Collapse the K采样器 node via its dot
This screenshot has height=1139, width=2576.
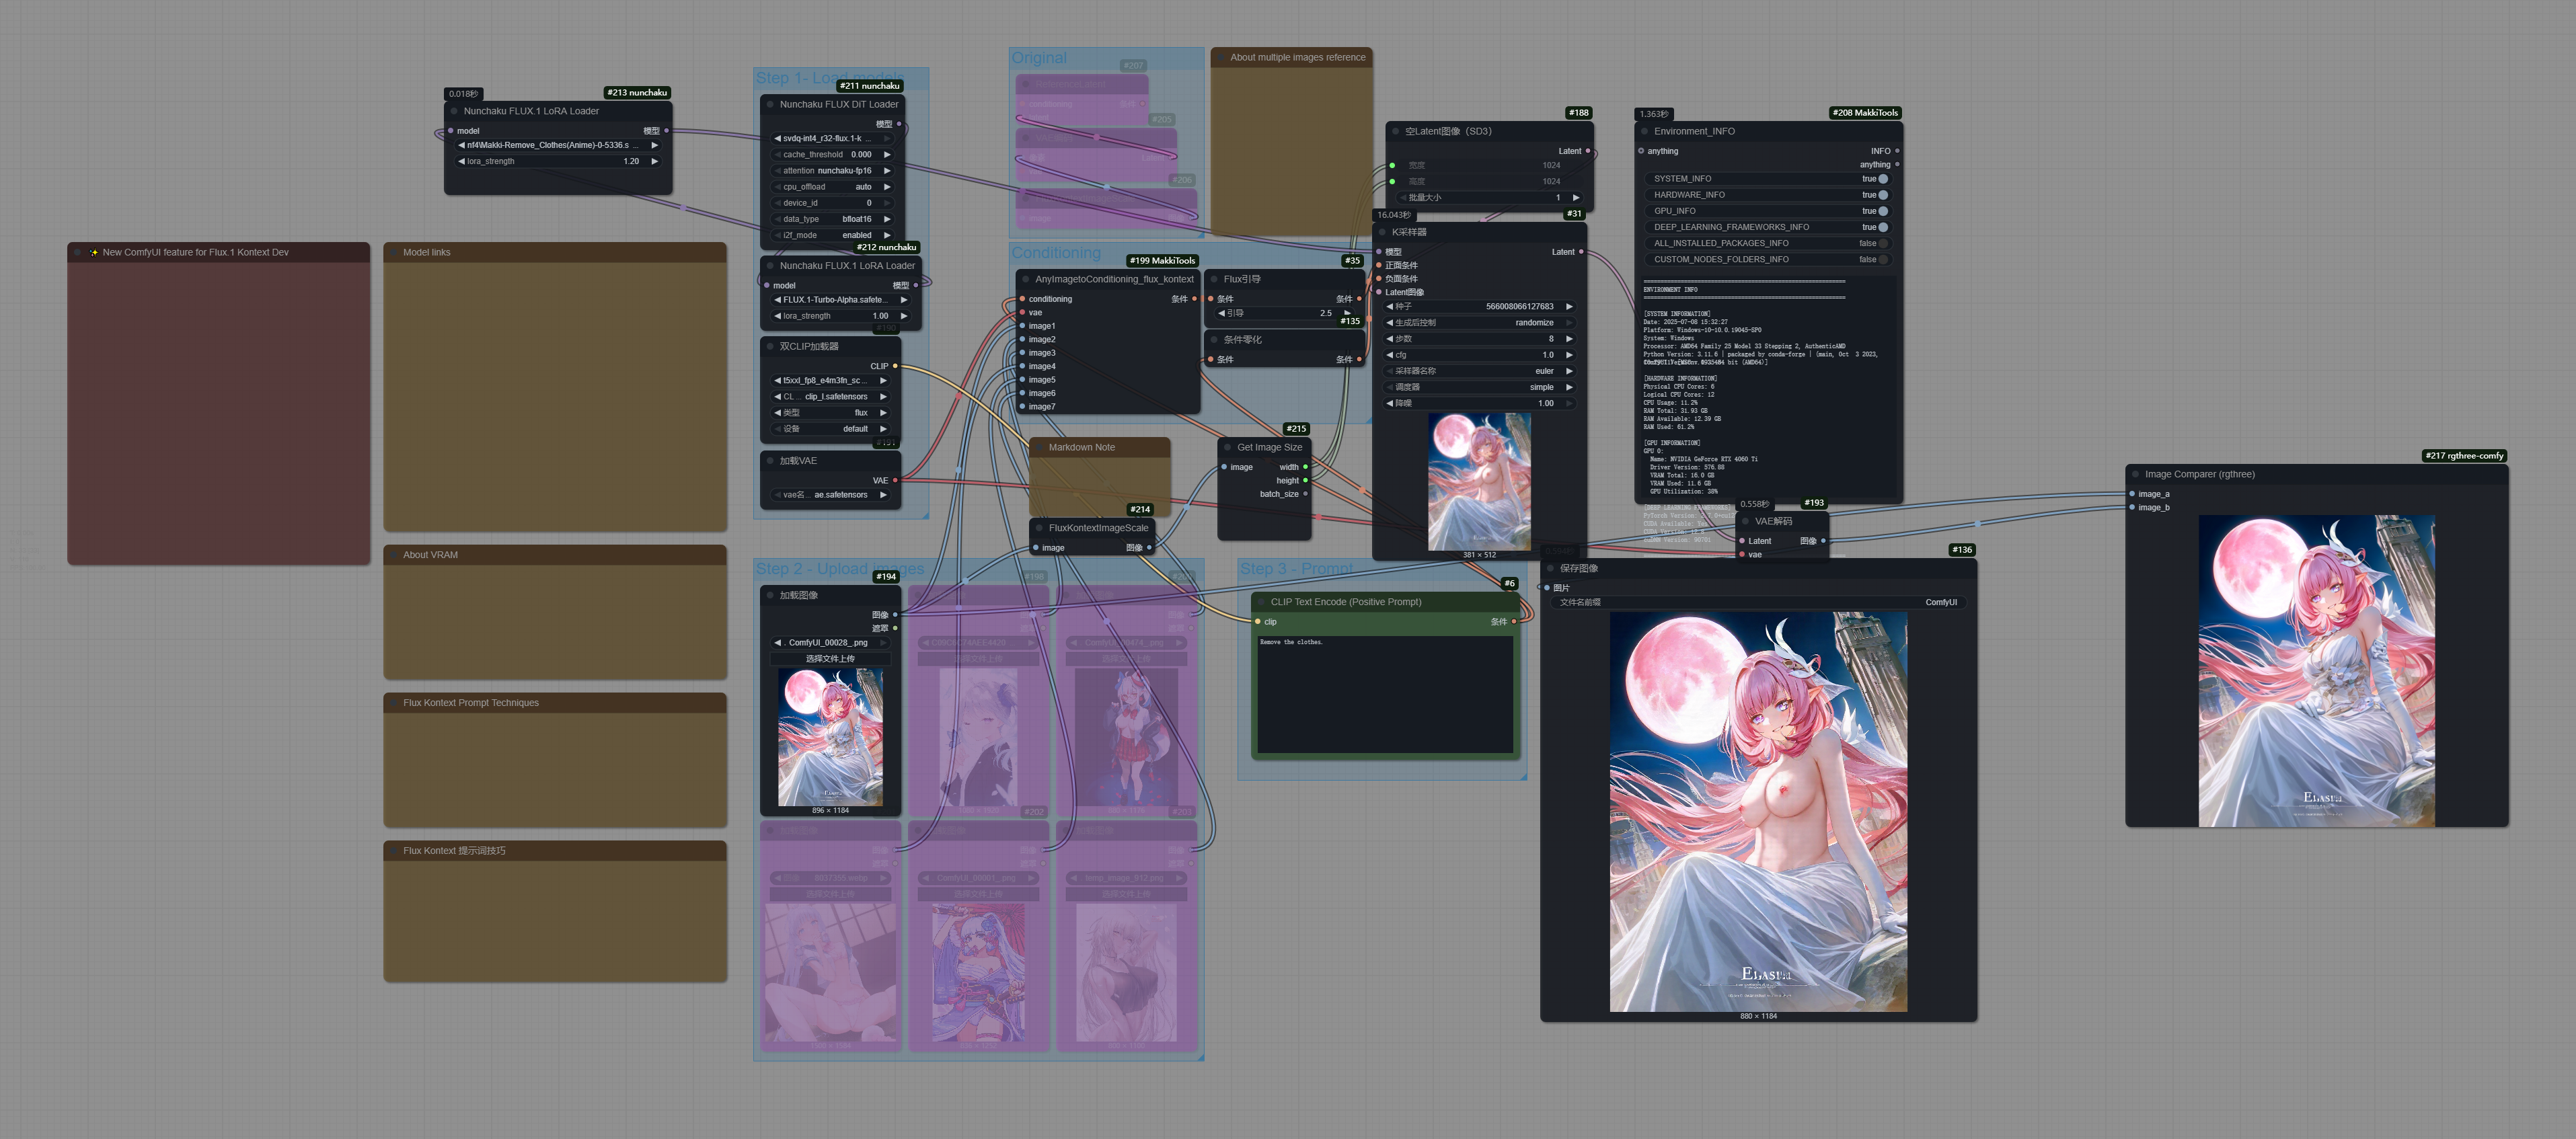click(1383, 232)
